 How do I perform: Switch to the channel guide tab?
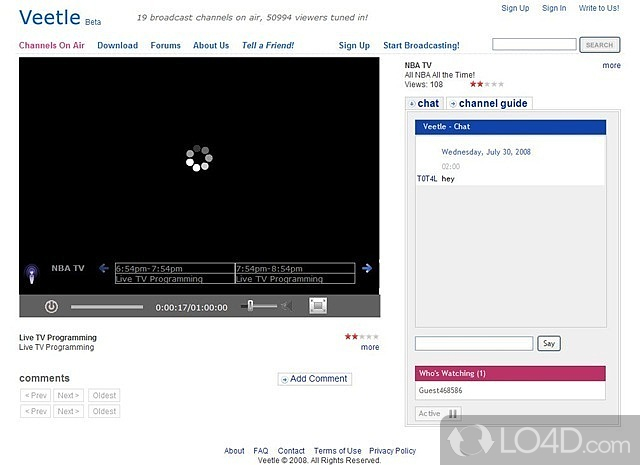[x=489, y=104]
